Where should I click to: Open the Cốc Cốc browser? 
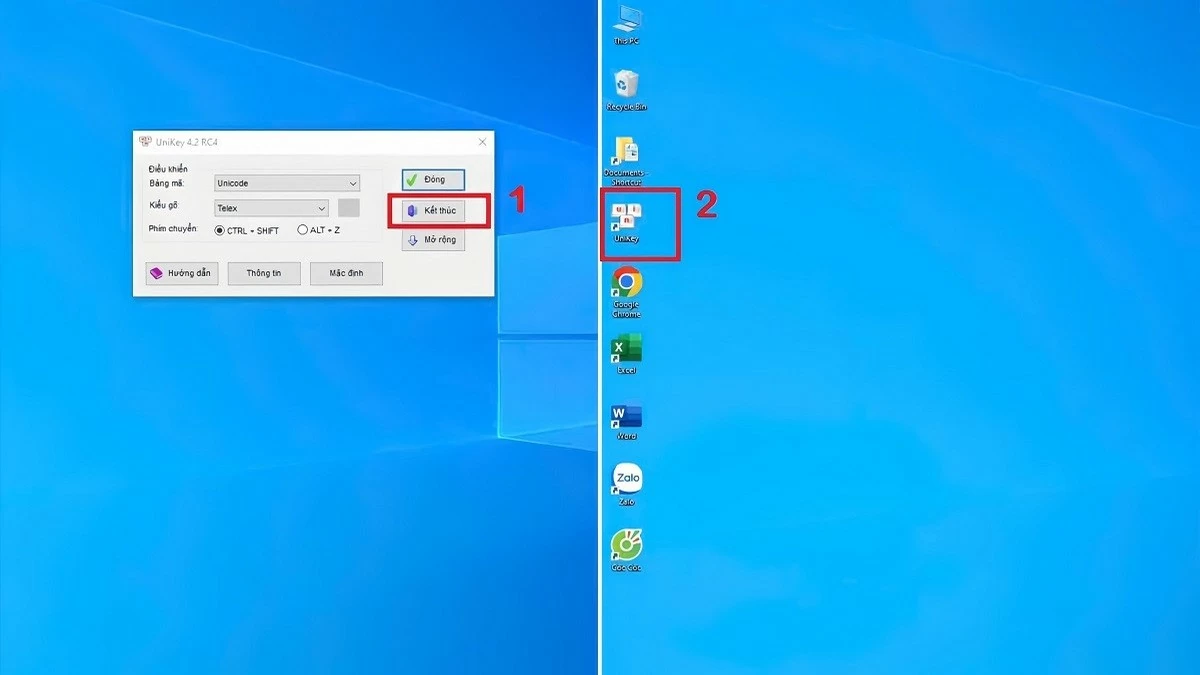(625, 548)
